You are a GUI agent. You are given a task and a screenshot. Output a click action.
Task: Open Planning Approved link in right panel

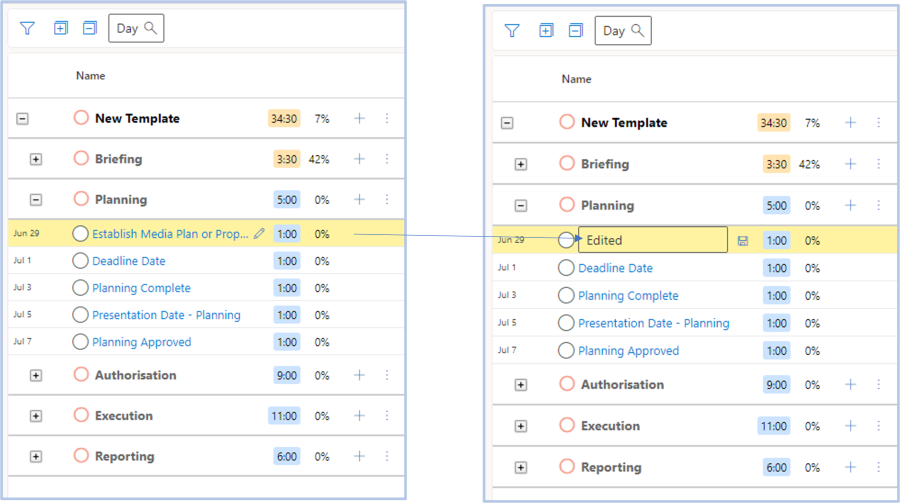628,351
